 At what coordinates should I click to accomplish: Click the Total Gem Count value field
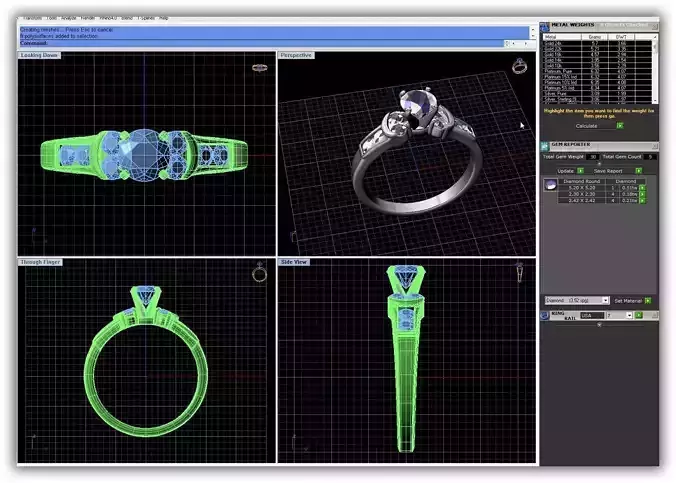coord(650,157)
